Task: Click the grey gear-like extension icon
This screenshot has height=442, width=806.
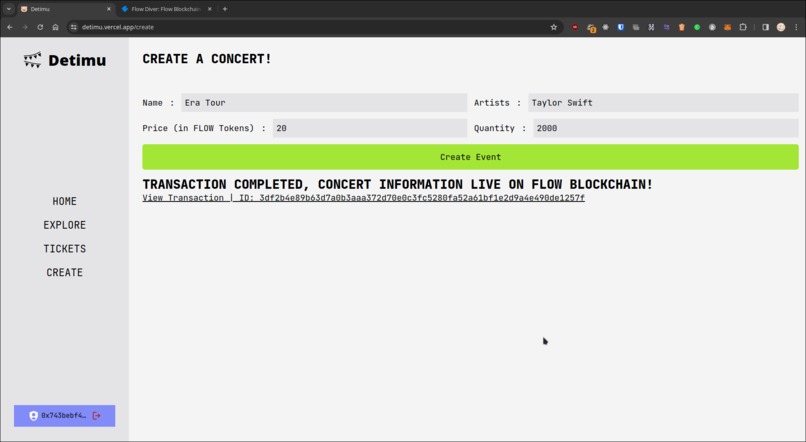Action: click(606, 27)
